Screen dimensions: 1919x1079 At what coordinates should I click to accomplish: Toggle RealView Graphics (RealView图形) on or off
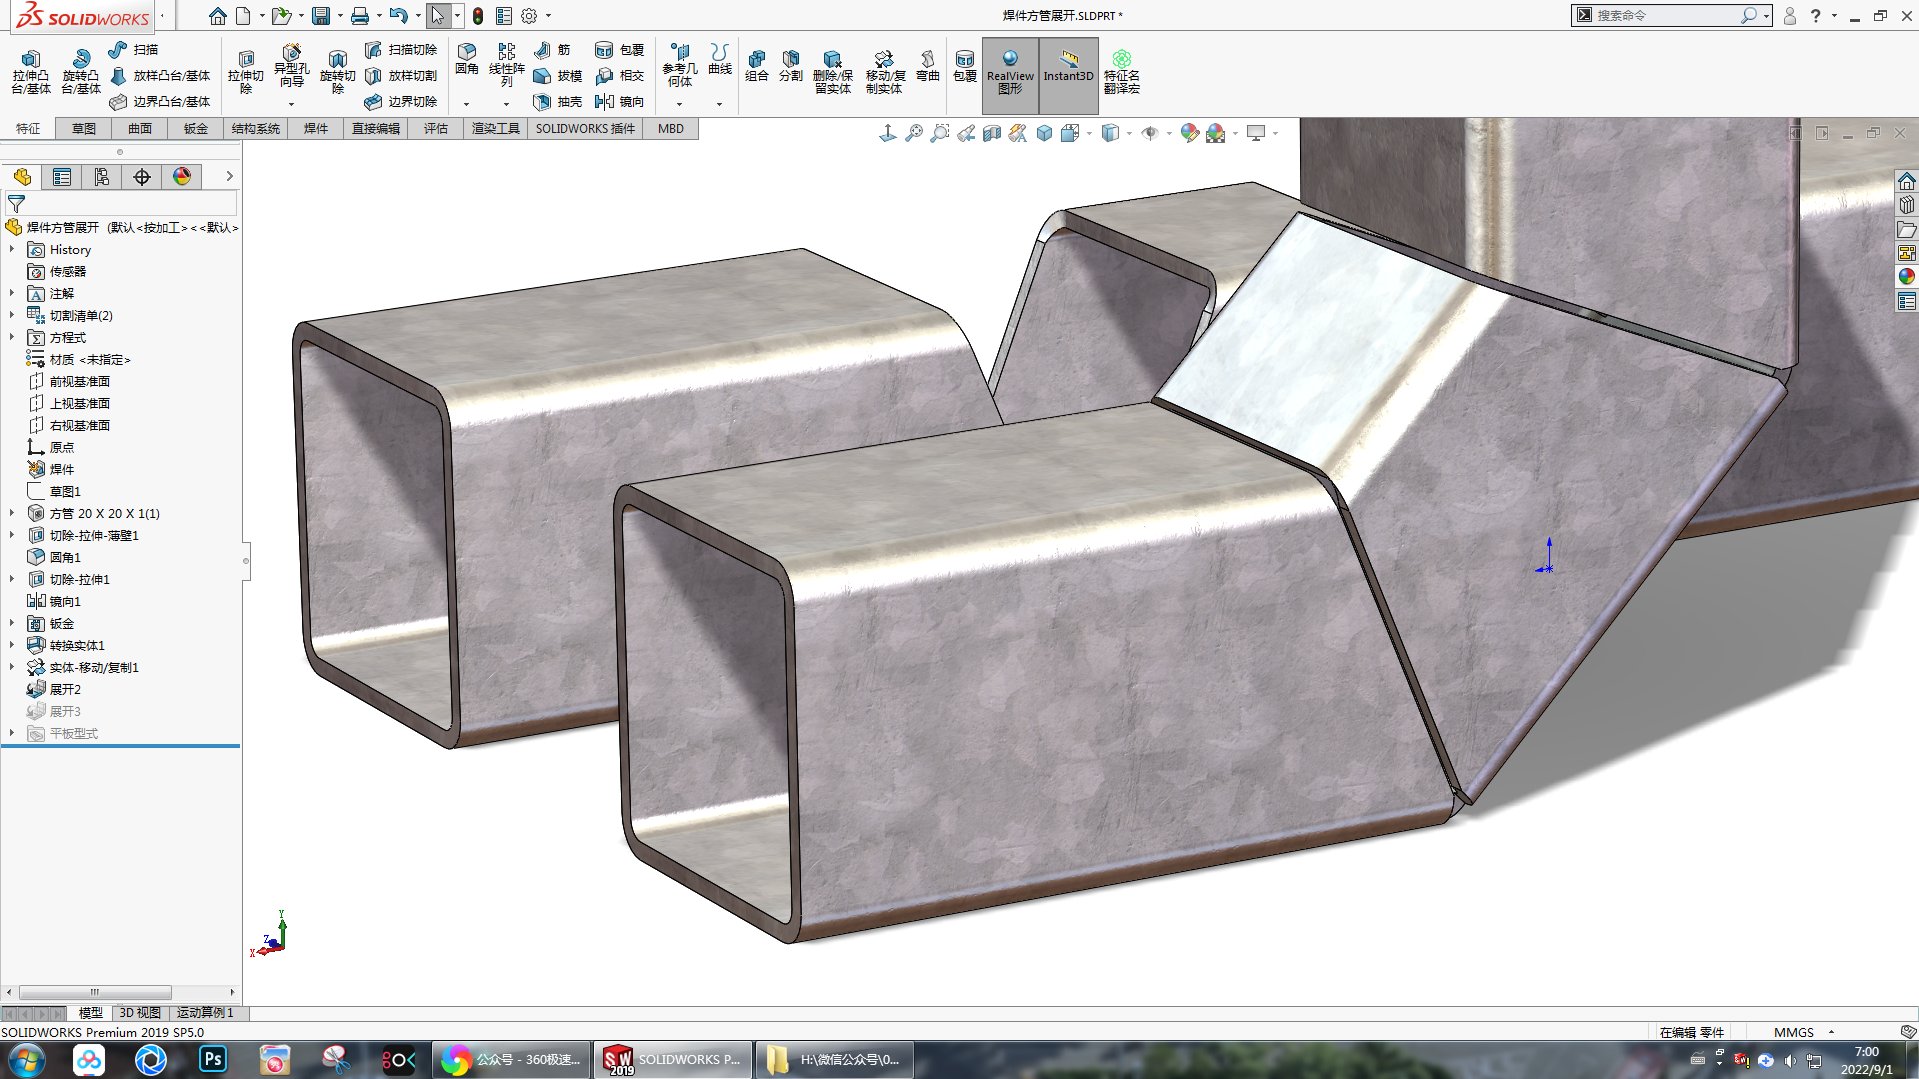click(1010, 75)
